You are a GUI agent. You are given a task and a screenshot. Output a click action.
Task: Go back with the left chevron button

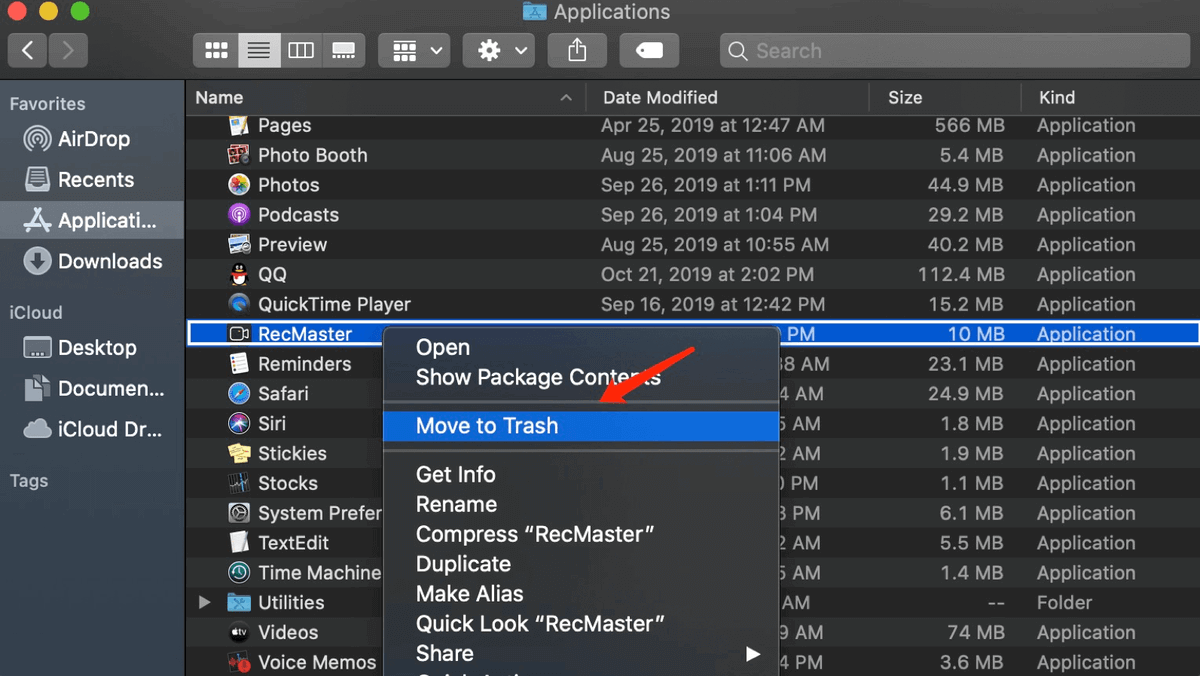tap(28, 50)
